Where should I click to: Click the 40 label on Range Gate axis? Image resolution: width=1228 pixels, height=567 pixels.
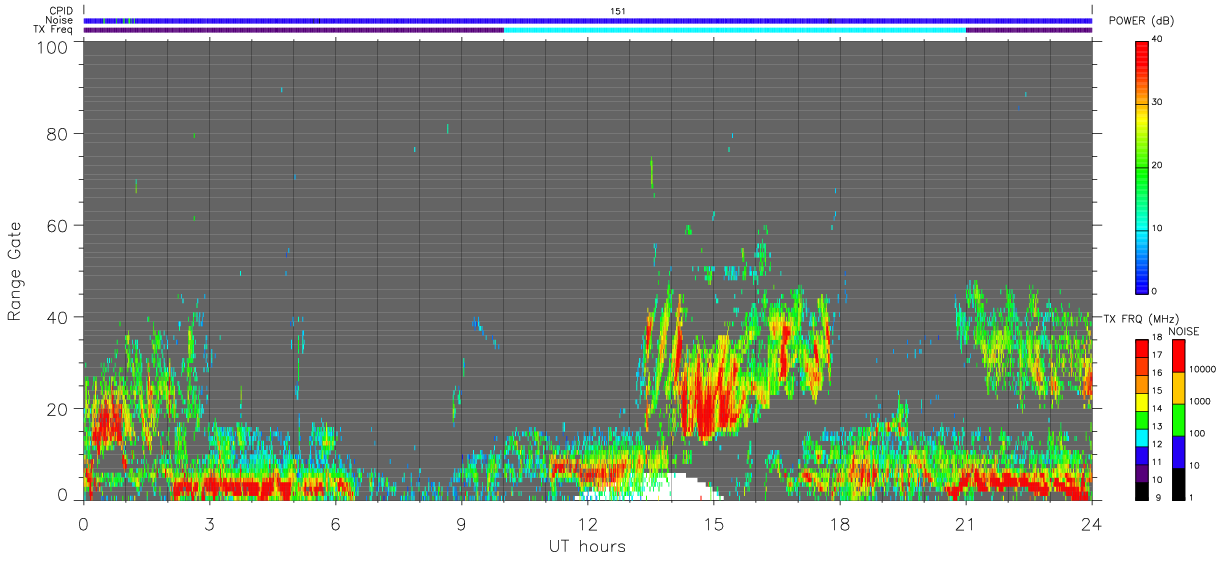click(x=58, y=317)
